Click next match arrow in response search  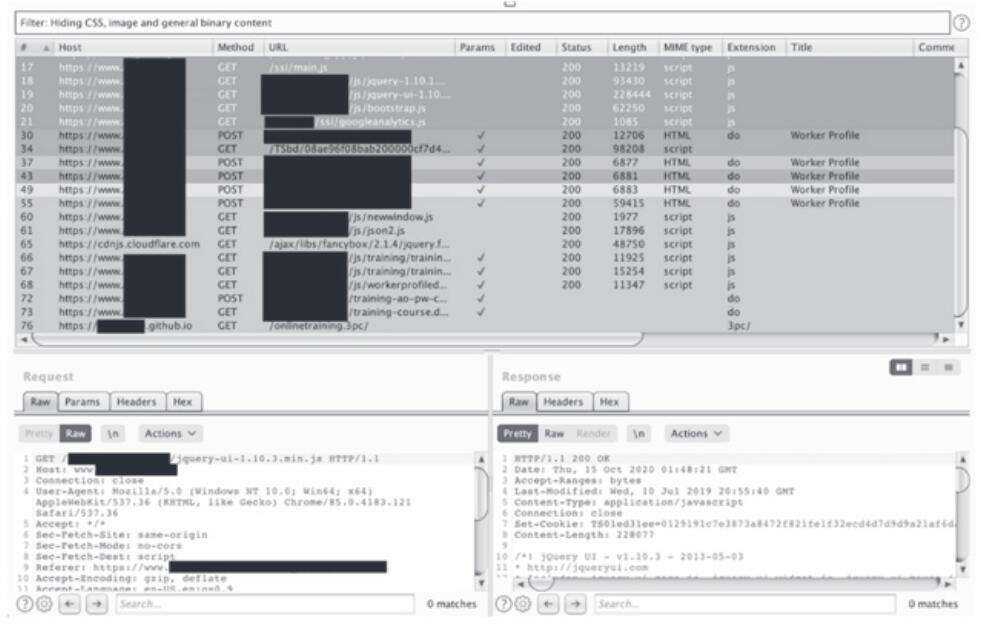click(575, 604)
